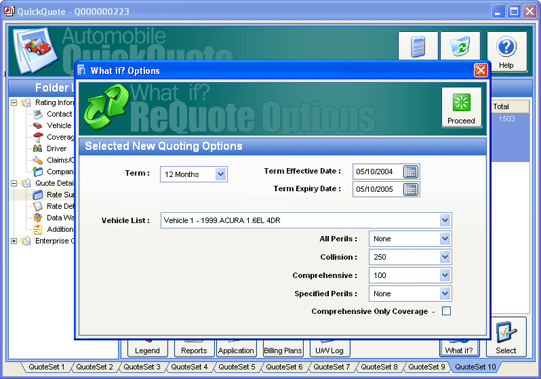The height and width of the screenshot is (379, 541).
Task: Select Vehicle in the folder tree
Action: coord(59,126)
